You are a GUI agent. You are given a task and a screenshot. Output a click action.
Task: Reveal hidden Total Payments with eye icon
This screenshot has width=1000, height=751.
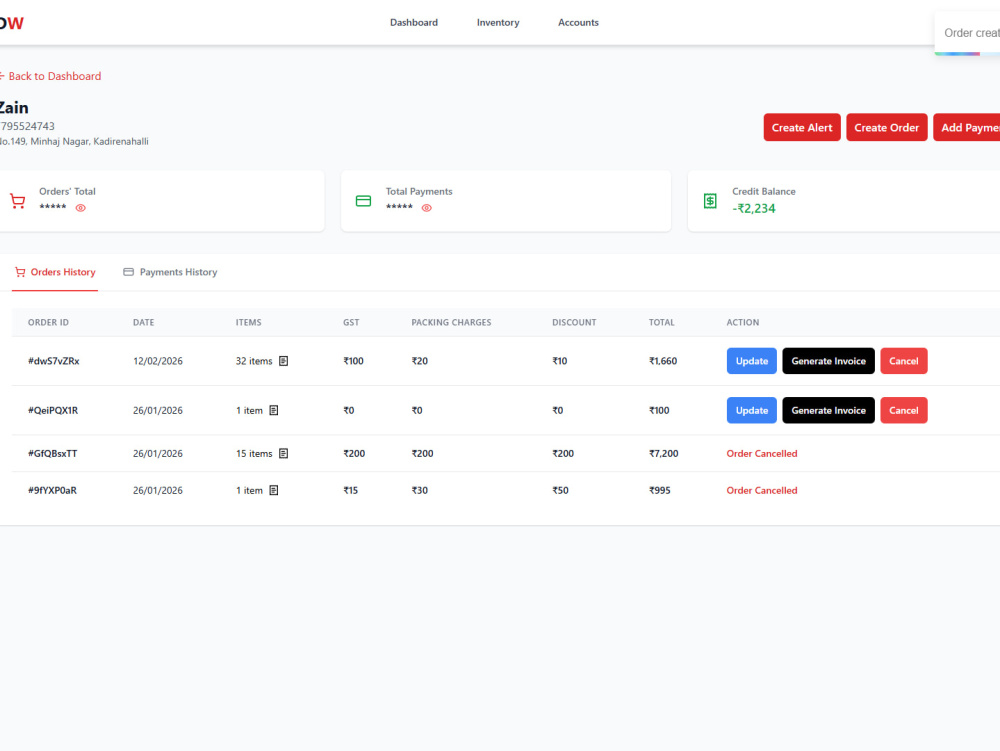[x=427, y=208]
